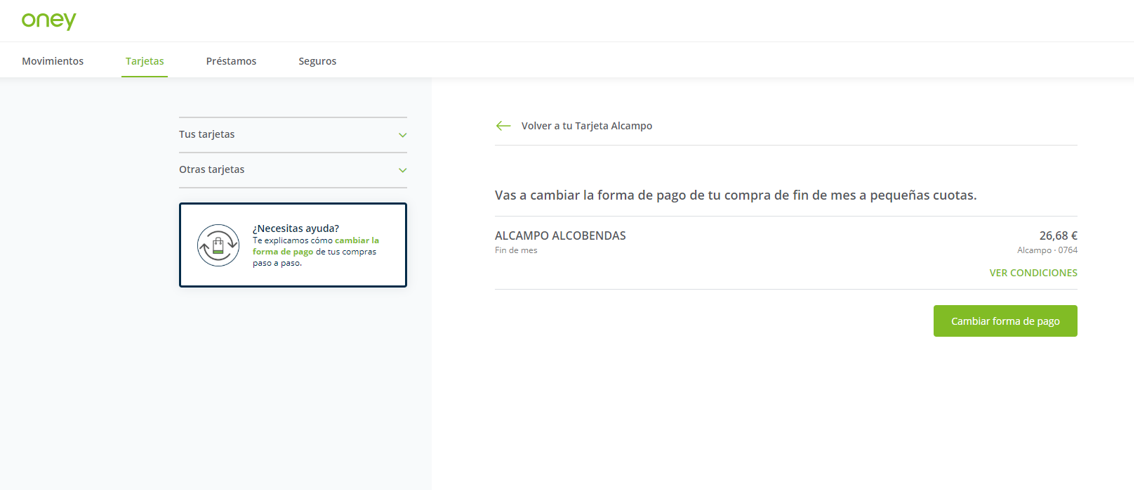Select ALCAMPO ALCOBENDAS purchase name
1134x490 pixels.
coord(560,236)
